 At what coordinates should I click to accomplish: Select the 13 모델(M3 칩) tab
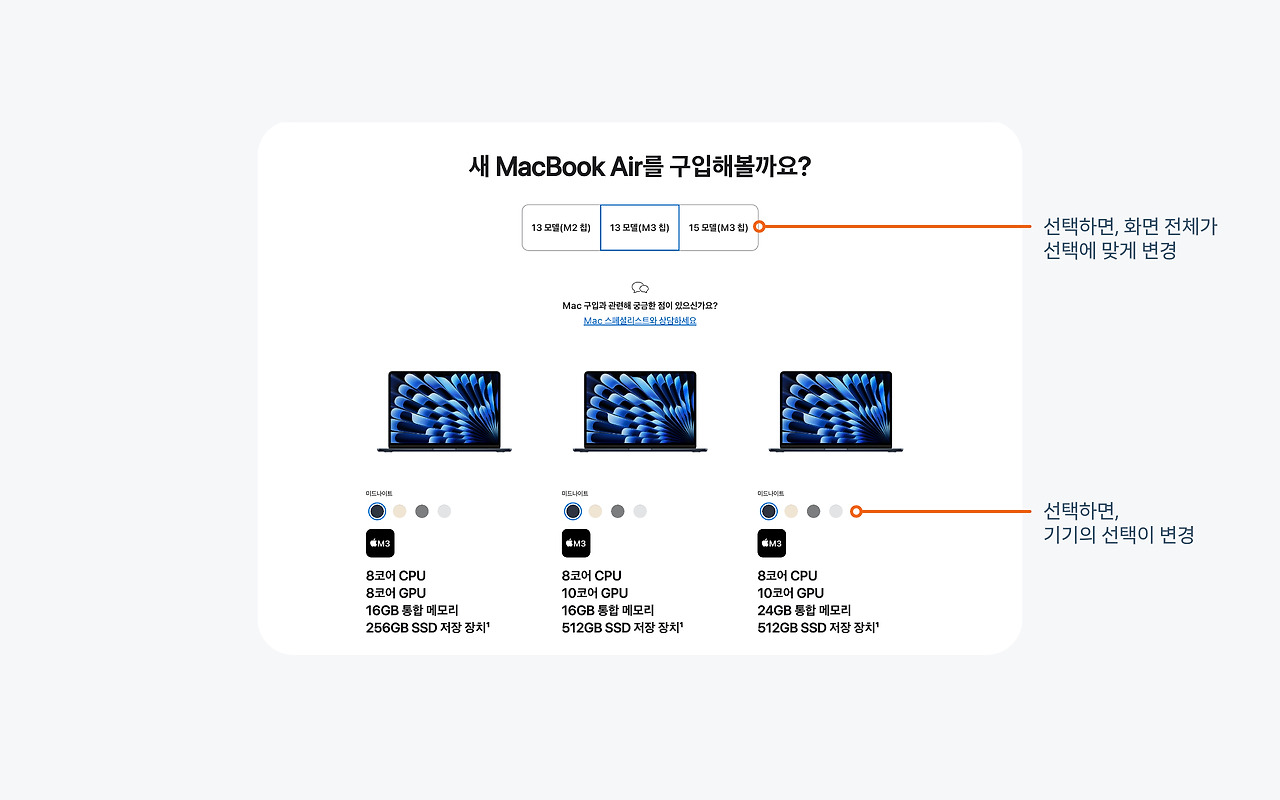point(640,228)
